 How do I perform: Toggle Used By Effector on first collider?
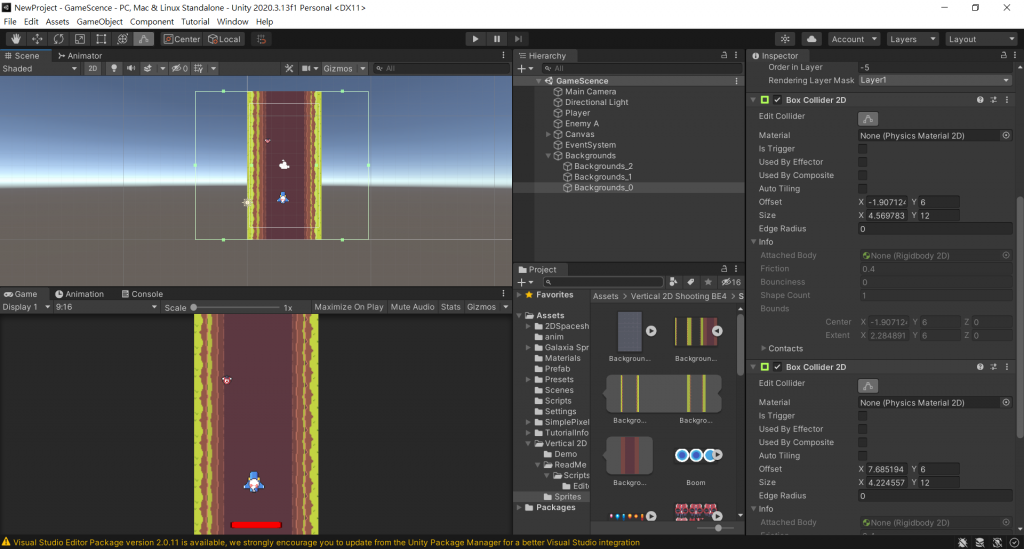[x=863, y=162]
